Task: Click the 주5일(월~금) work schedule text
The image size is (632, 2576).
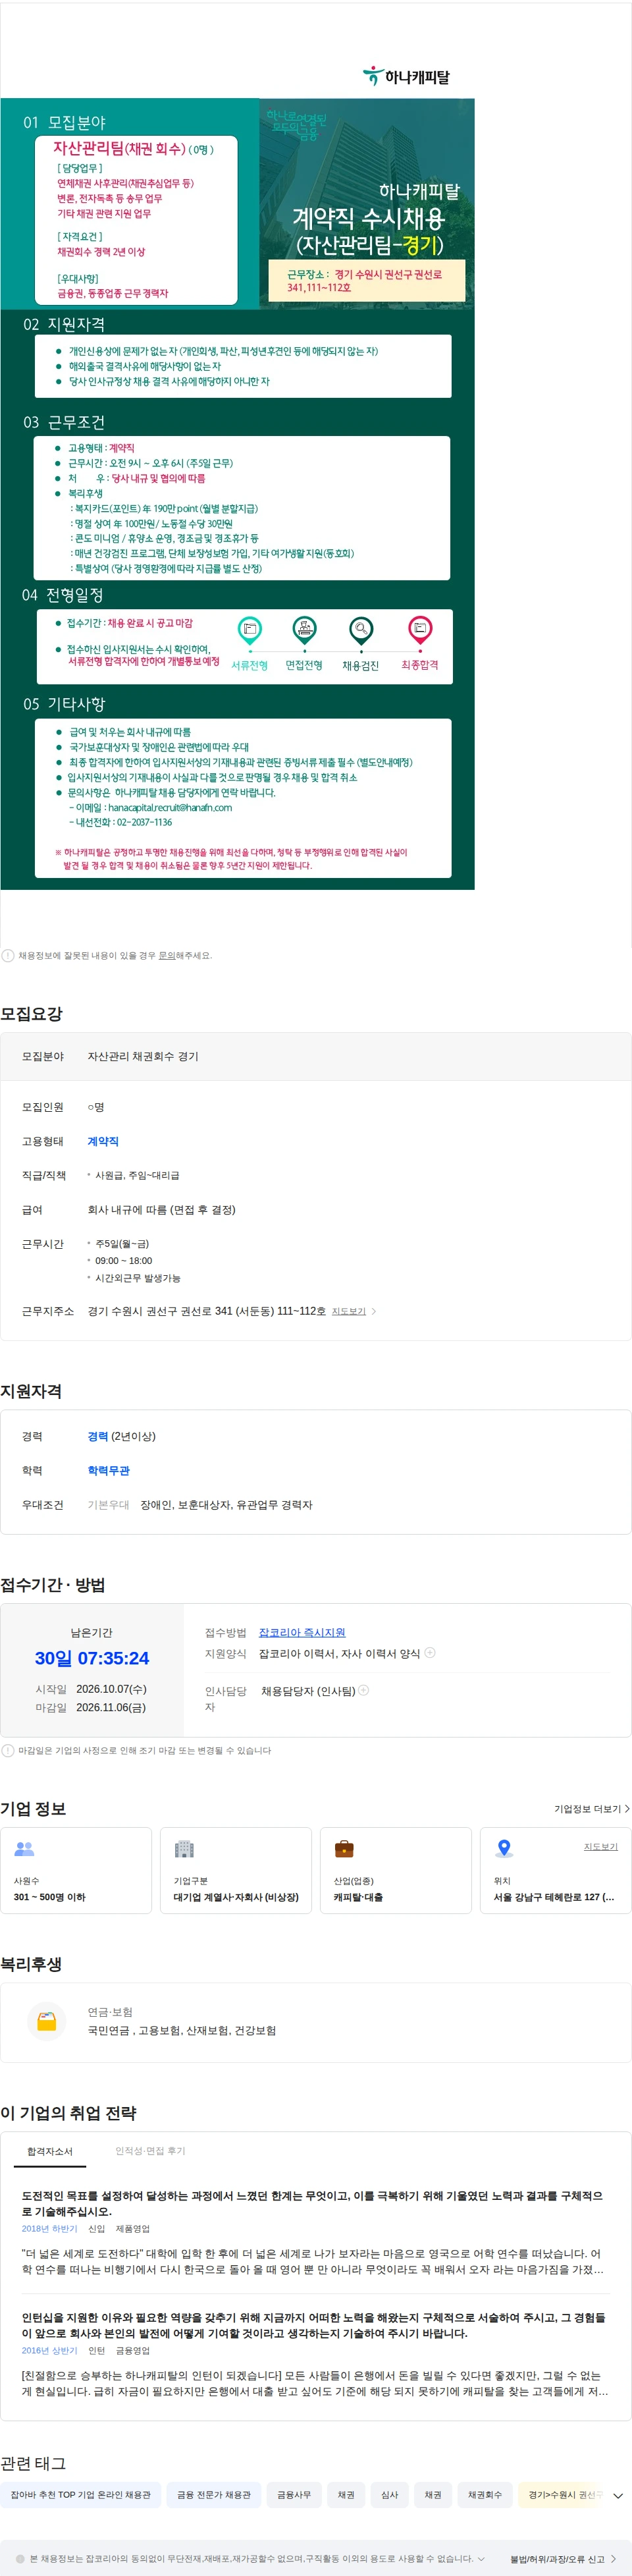Action: click(122, 1243)
